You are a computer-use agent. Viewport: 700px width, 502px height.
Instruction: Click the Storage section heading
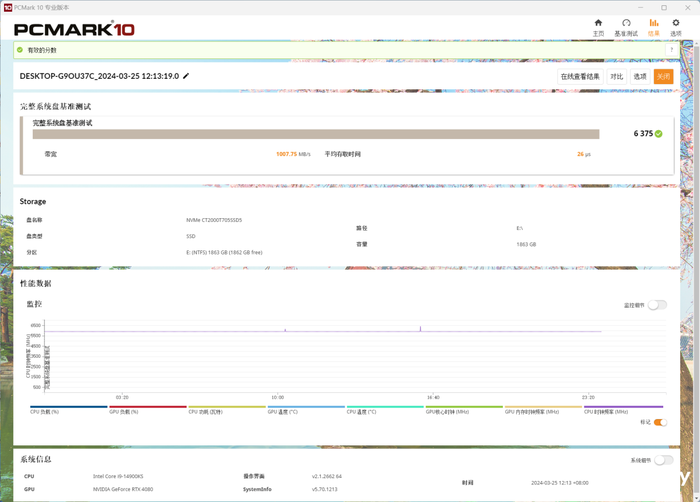[33, 201]
